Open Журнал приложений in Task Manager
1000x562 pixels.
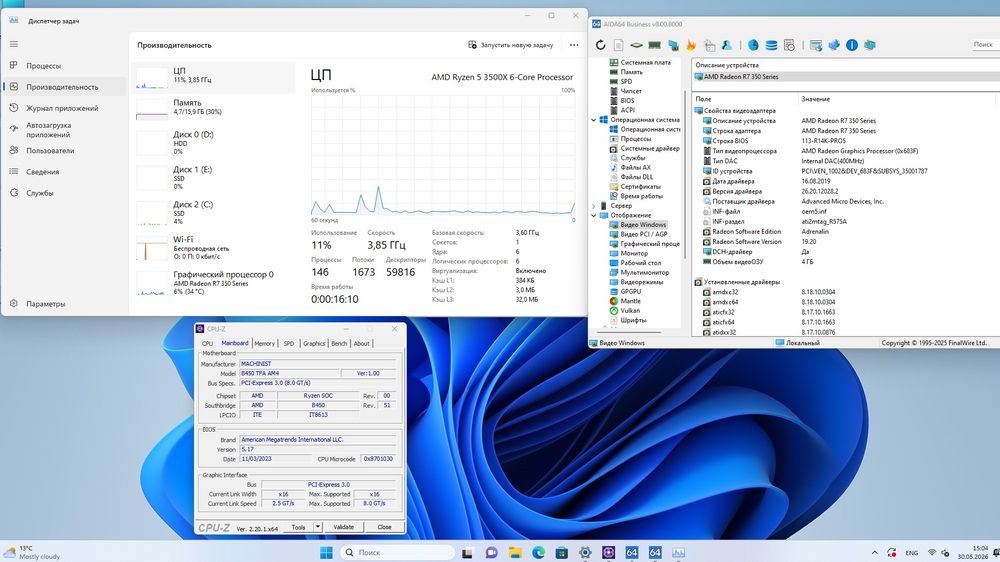click(64, 108)
